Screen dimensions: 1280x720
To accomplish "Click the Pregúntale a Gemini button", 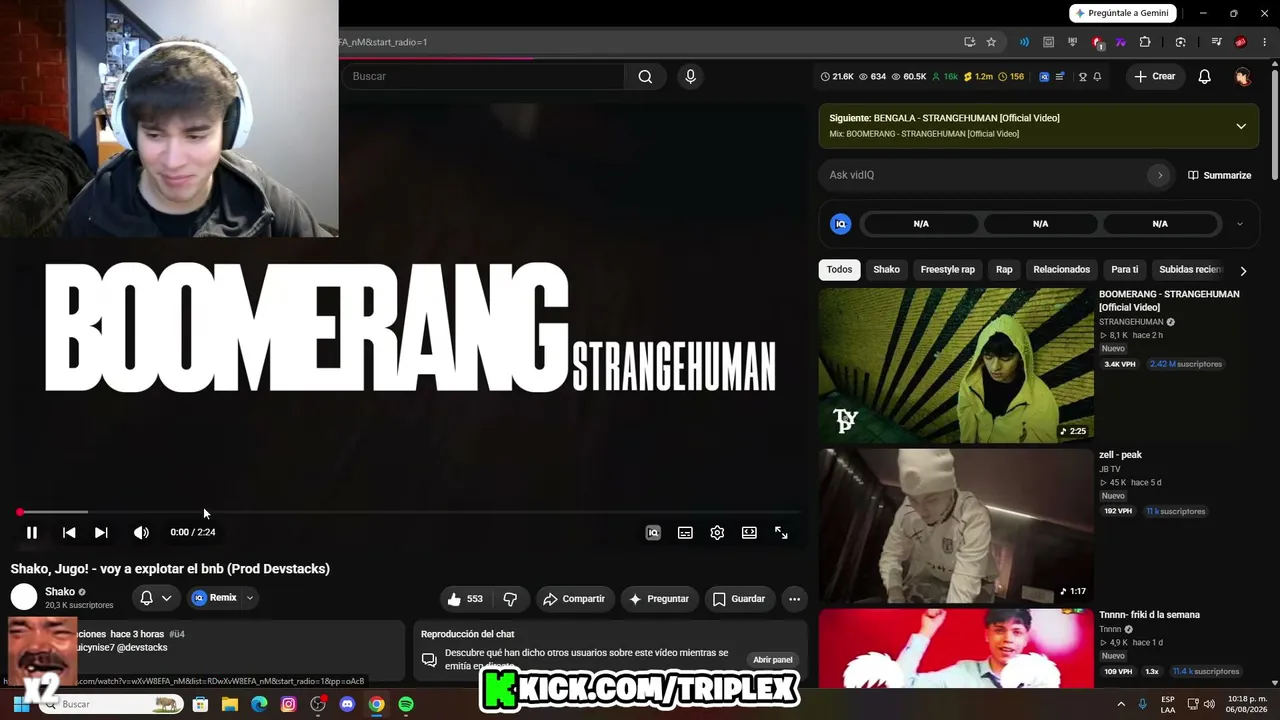I will pos(1123,13).
